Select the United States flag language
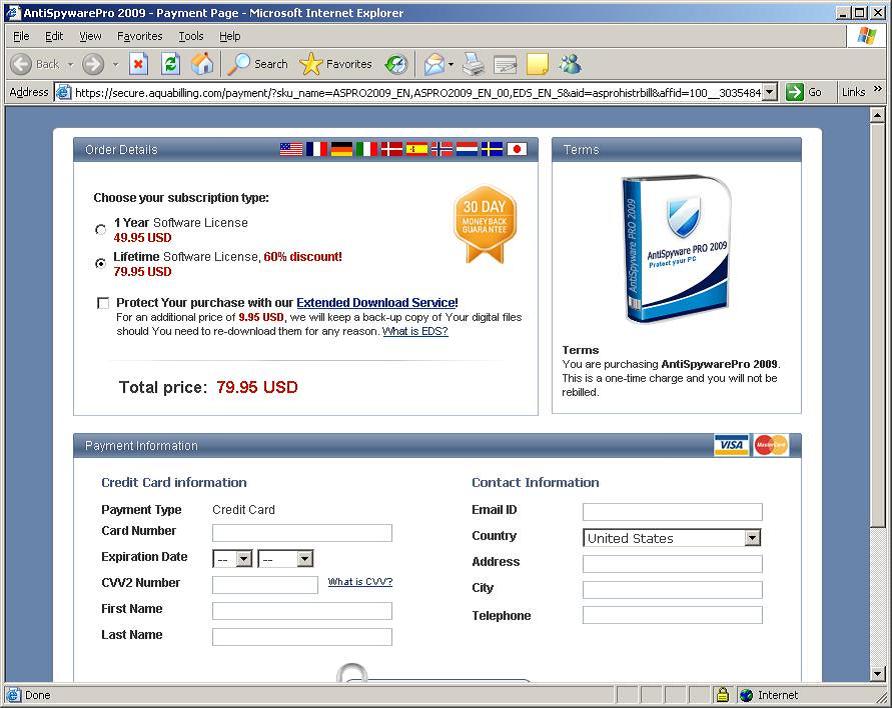This screenshot has width=892, height=708. 291,150
